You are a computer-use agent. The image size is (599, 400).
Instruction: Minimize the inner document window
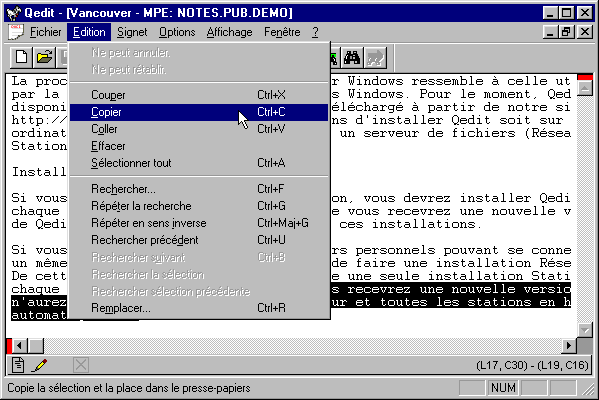tap(550, 32)
